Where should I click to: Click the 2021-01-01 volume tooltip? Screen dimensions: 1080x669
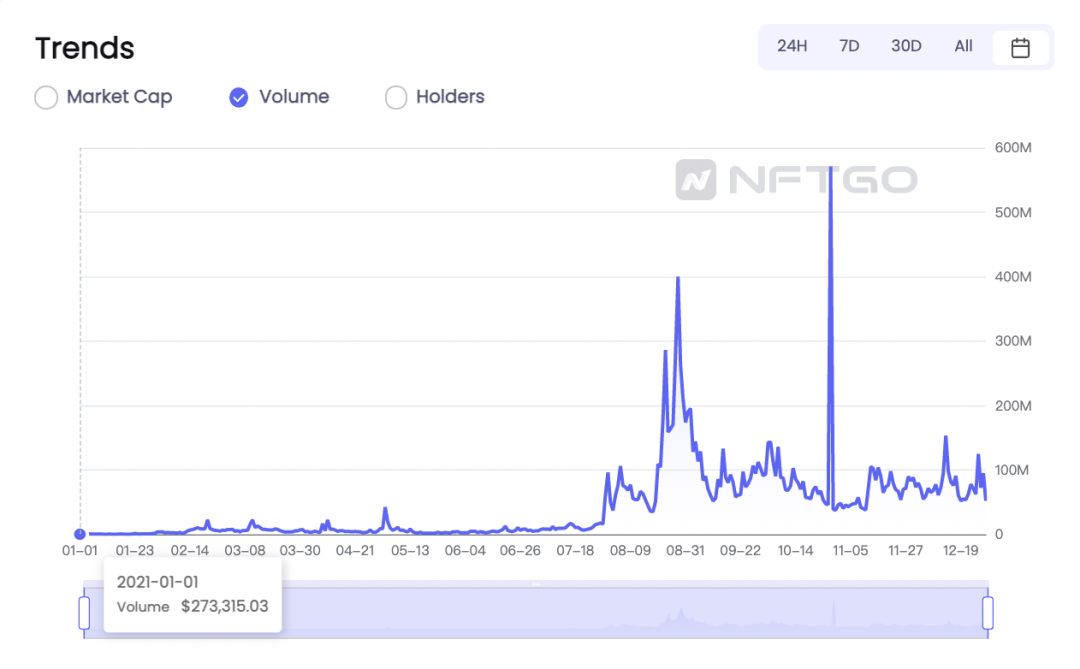pyautogui.click(x=192, y=594)
